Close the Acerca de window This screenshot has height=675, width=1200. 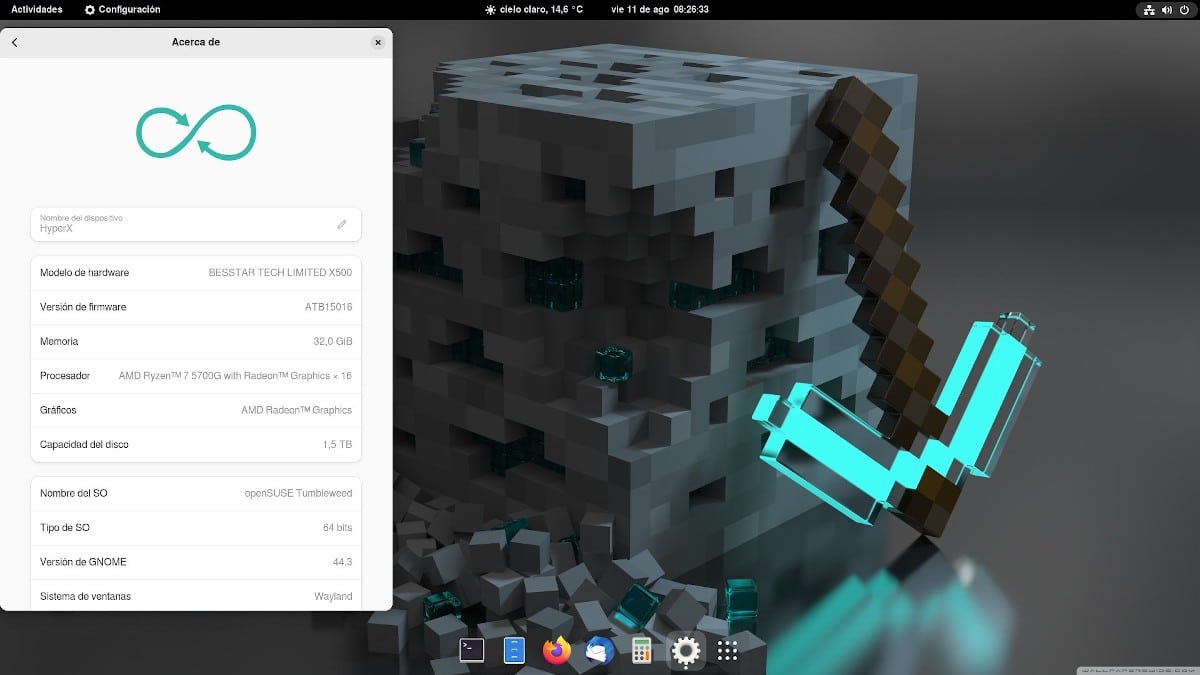click(x=378, y=42)
